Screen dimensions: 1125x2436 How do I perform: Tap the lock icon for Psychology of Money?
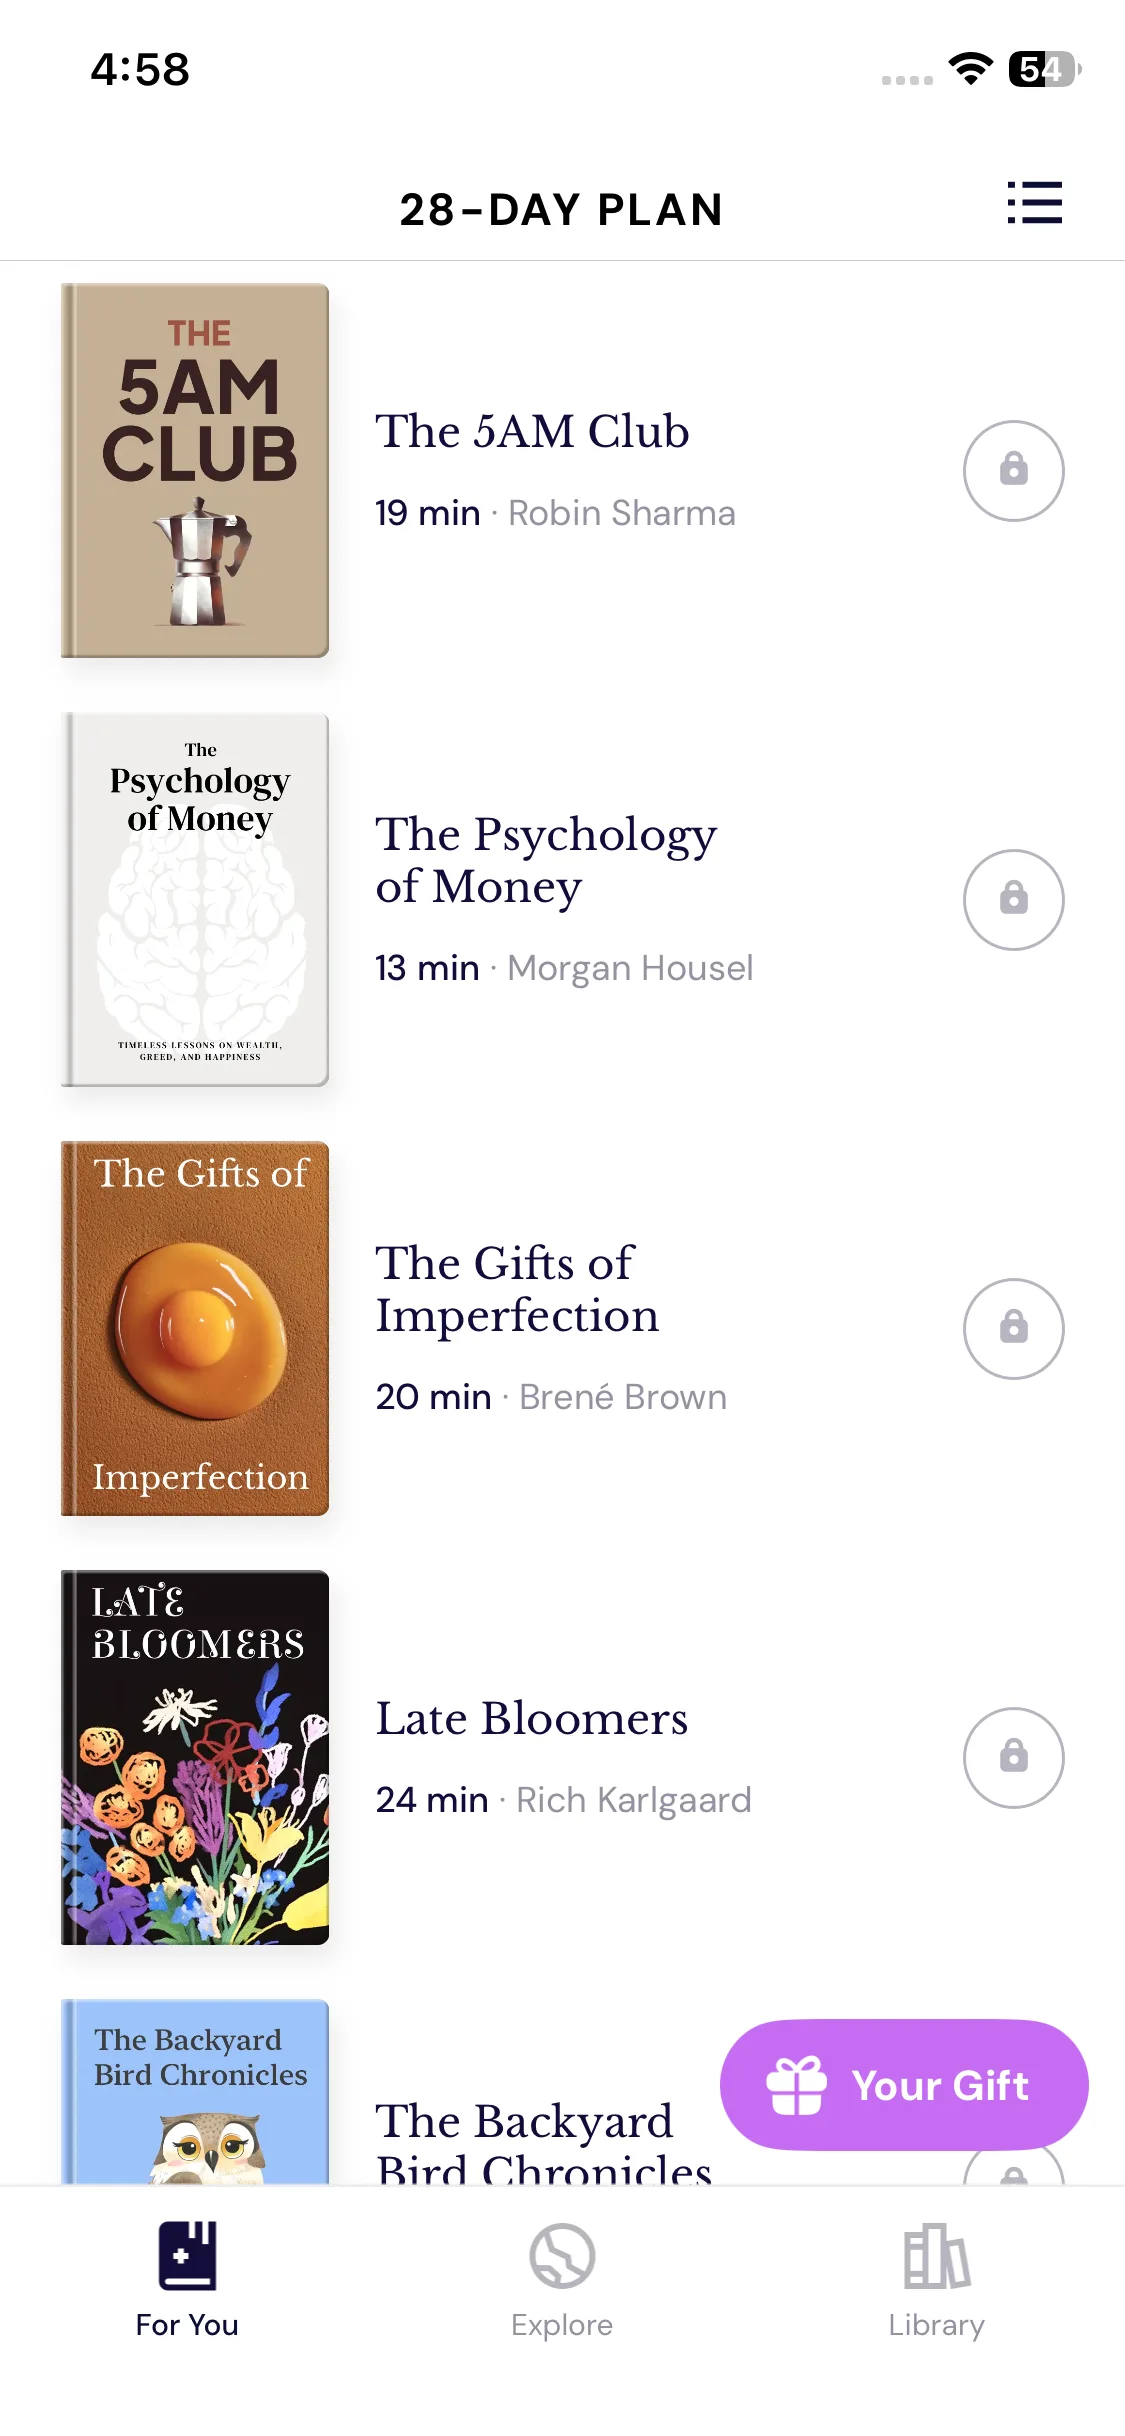point(1013,899)
